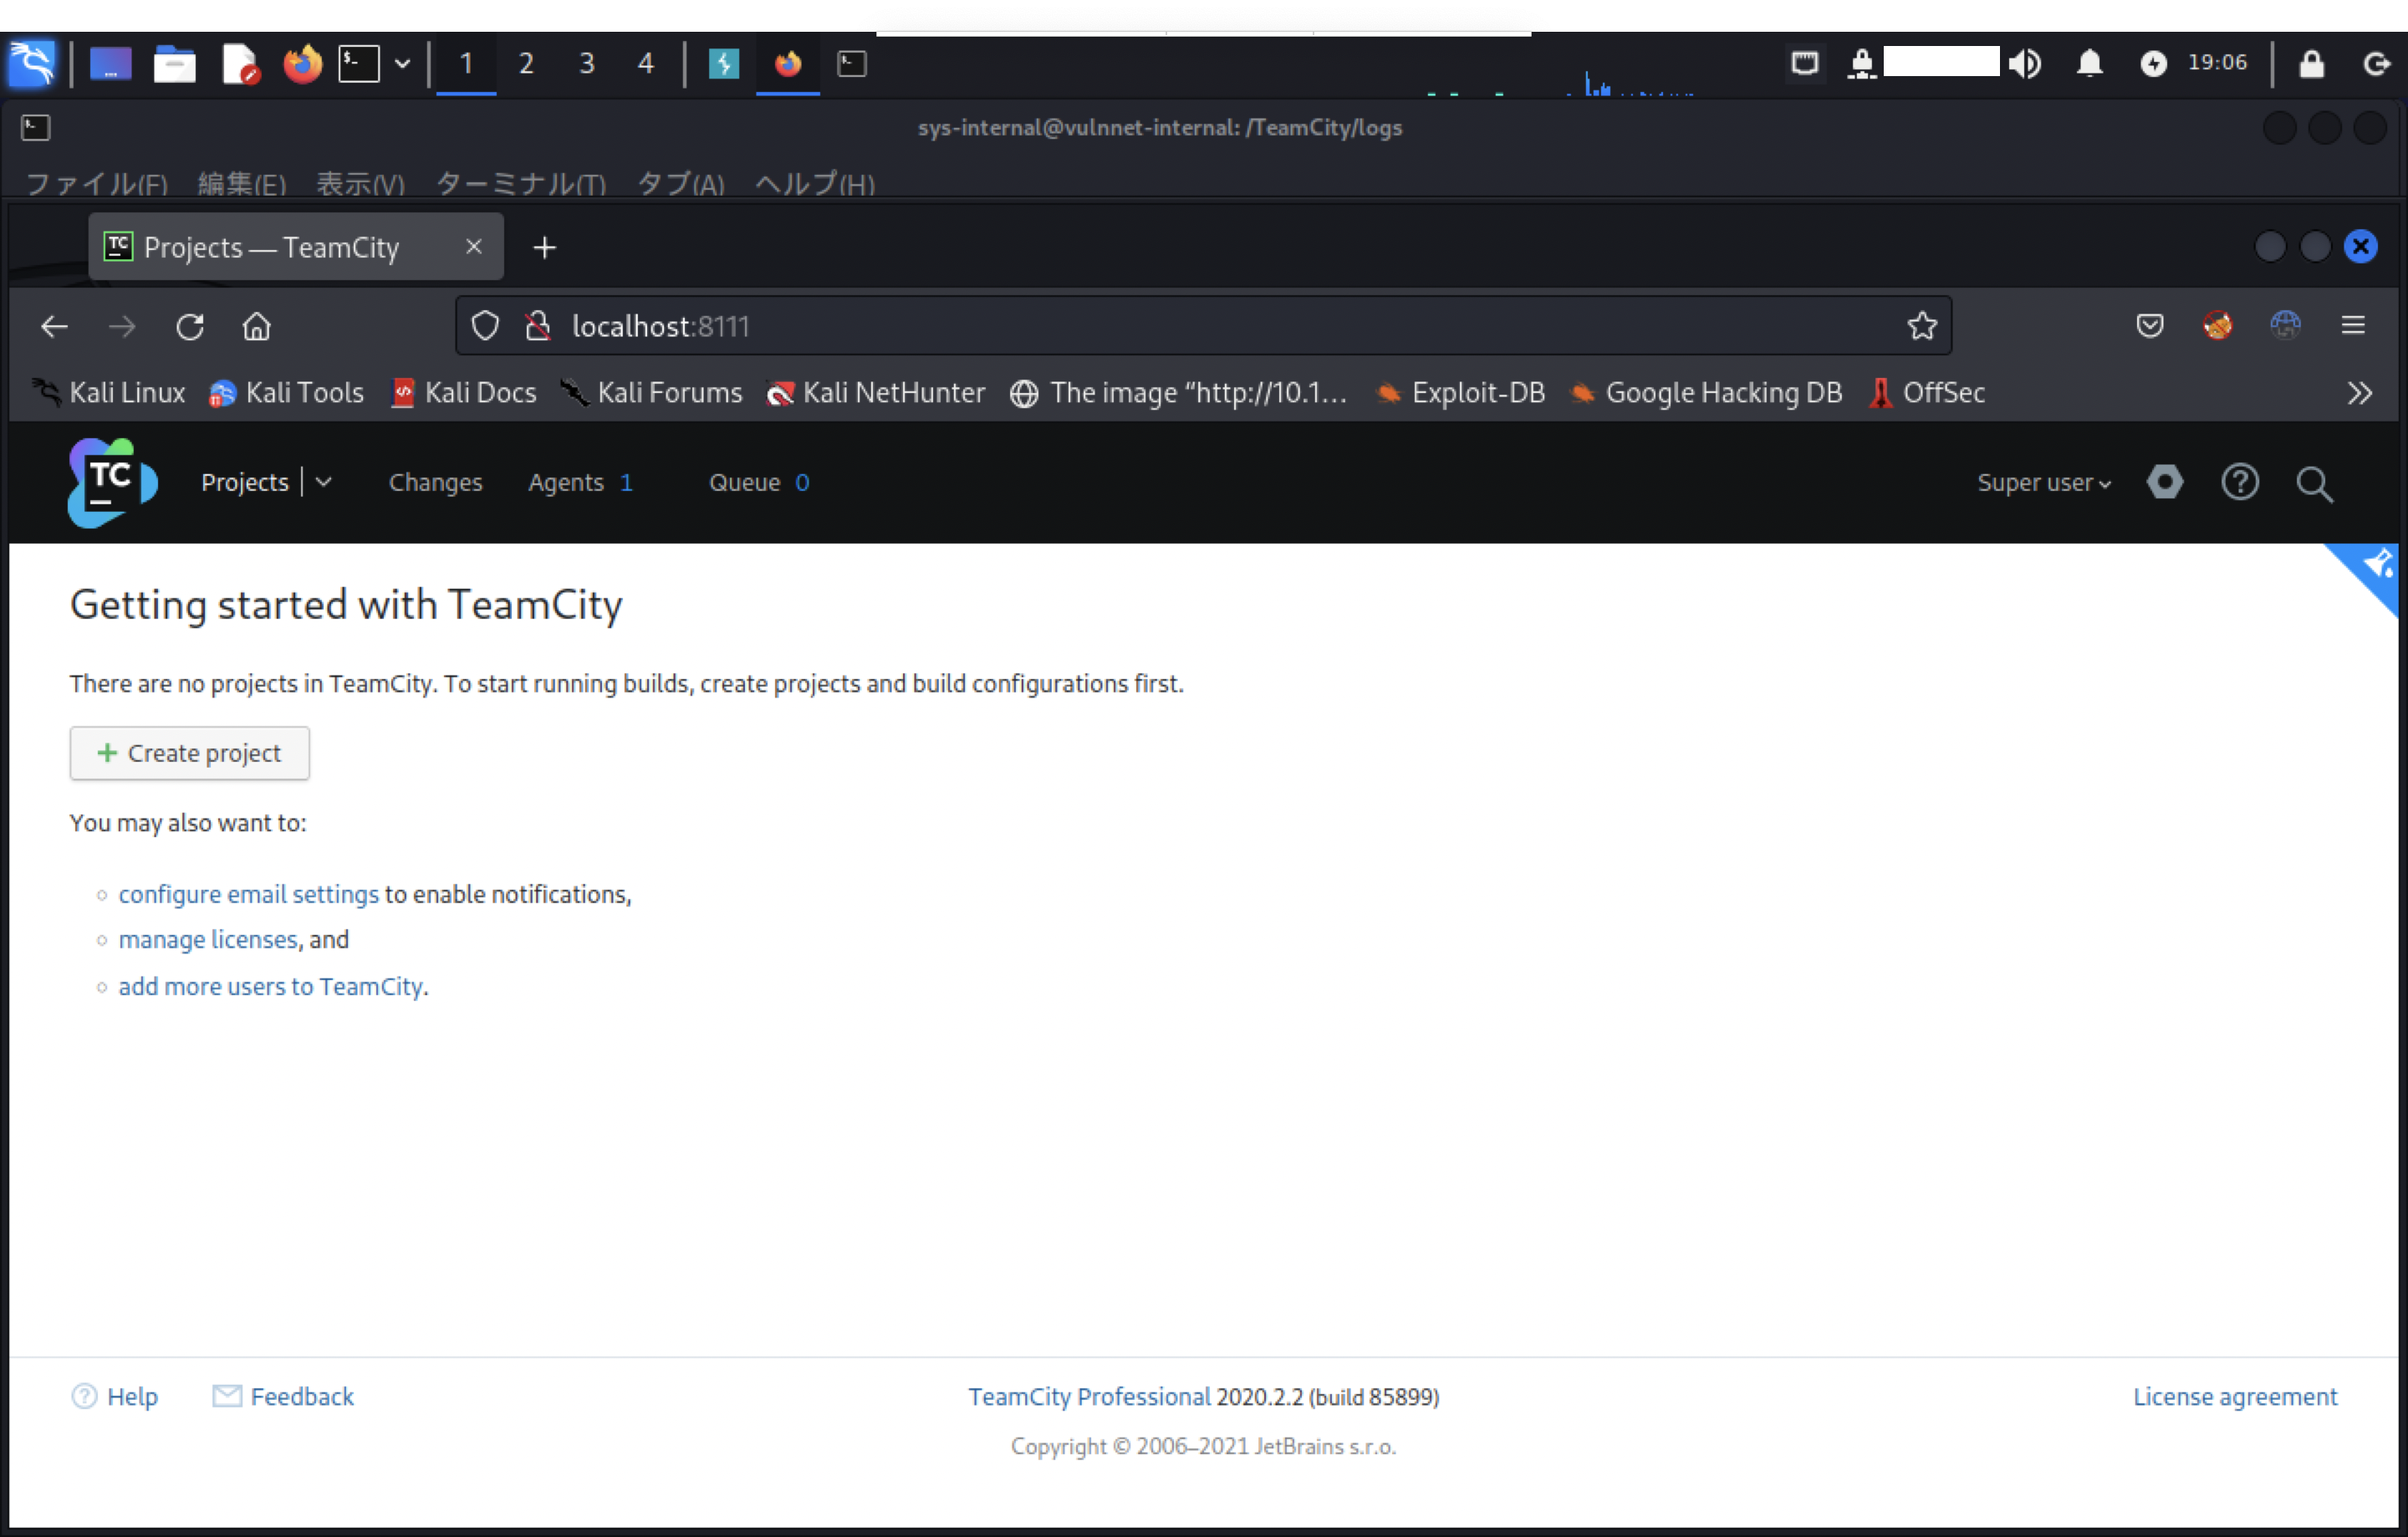The width and height of the screenshot is (2408, 1537).
Task: Click the tracking protection shield icon
Action: 485,326
